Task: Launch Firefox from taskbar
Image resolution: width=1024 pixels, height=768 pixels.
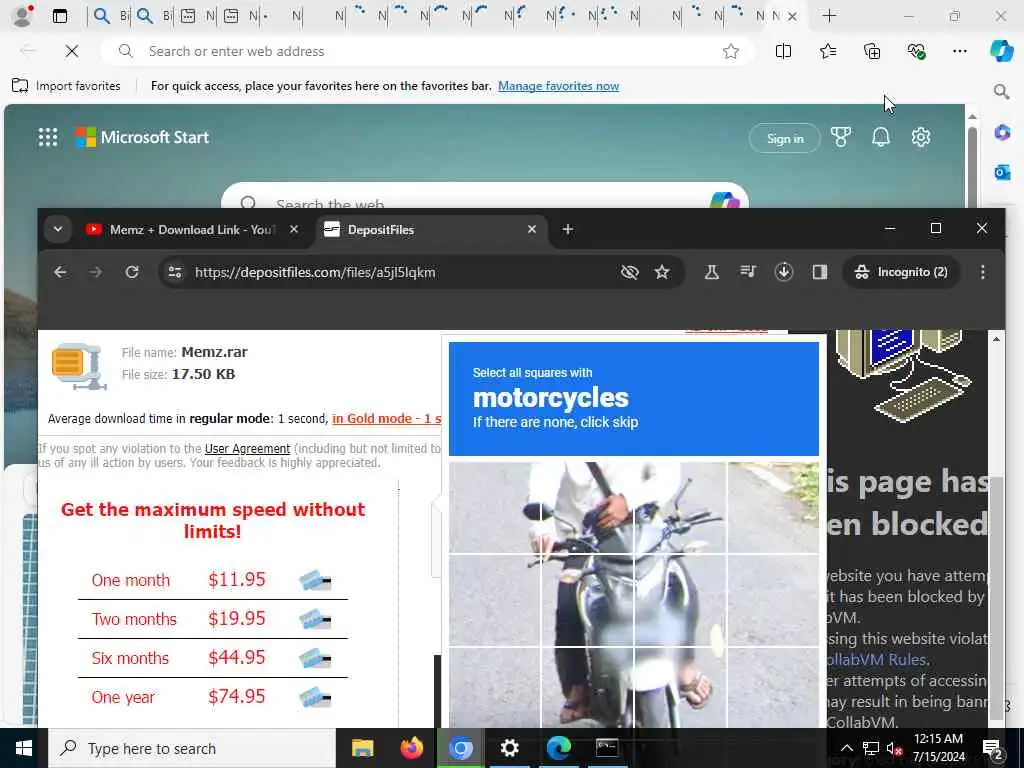Action: (411, 748)
